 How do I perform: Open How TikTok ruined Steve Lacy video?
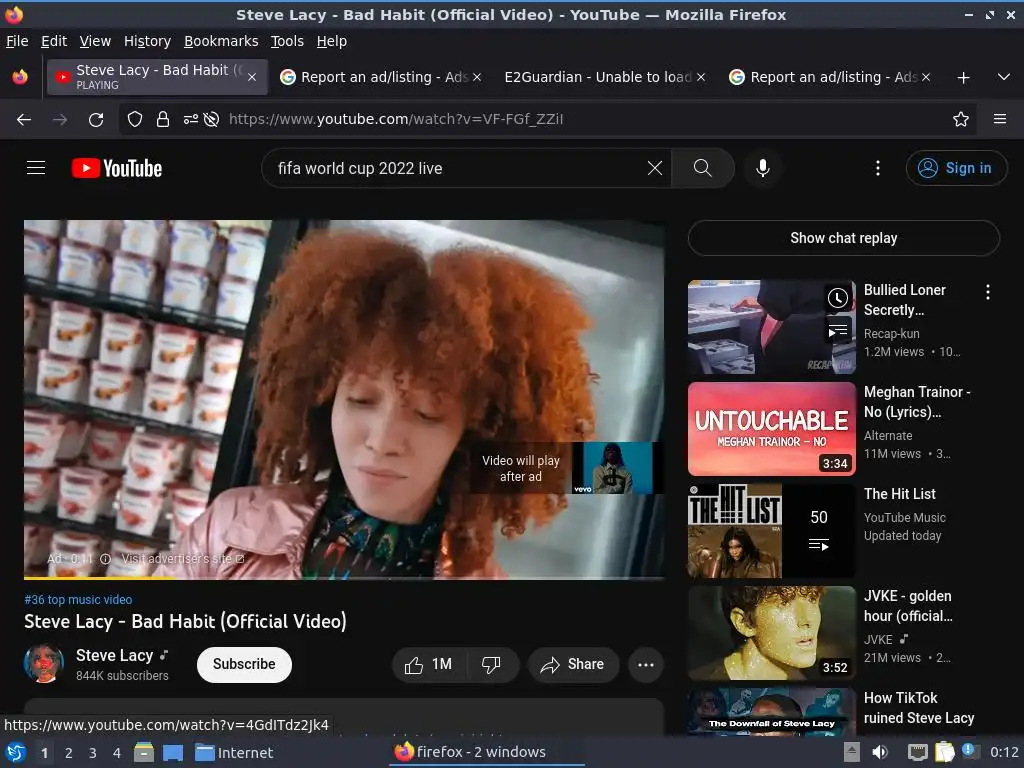pos(771,712)
